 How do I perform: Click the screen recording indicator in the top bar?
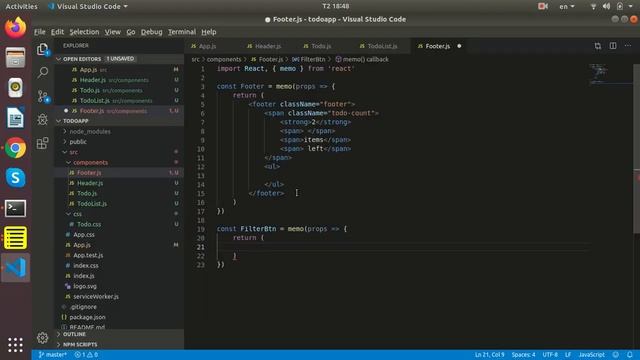click(543, 6)
